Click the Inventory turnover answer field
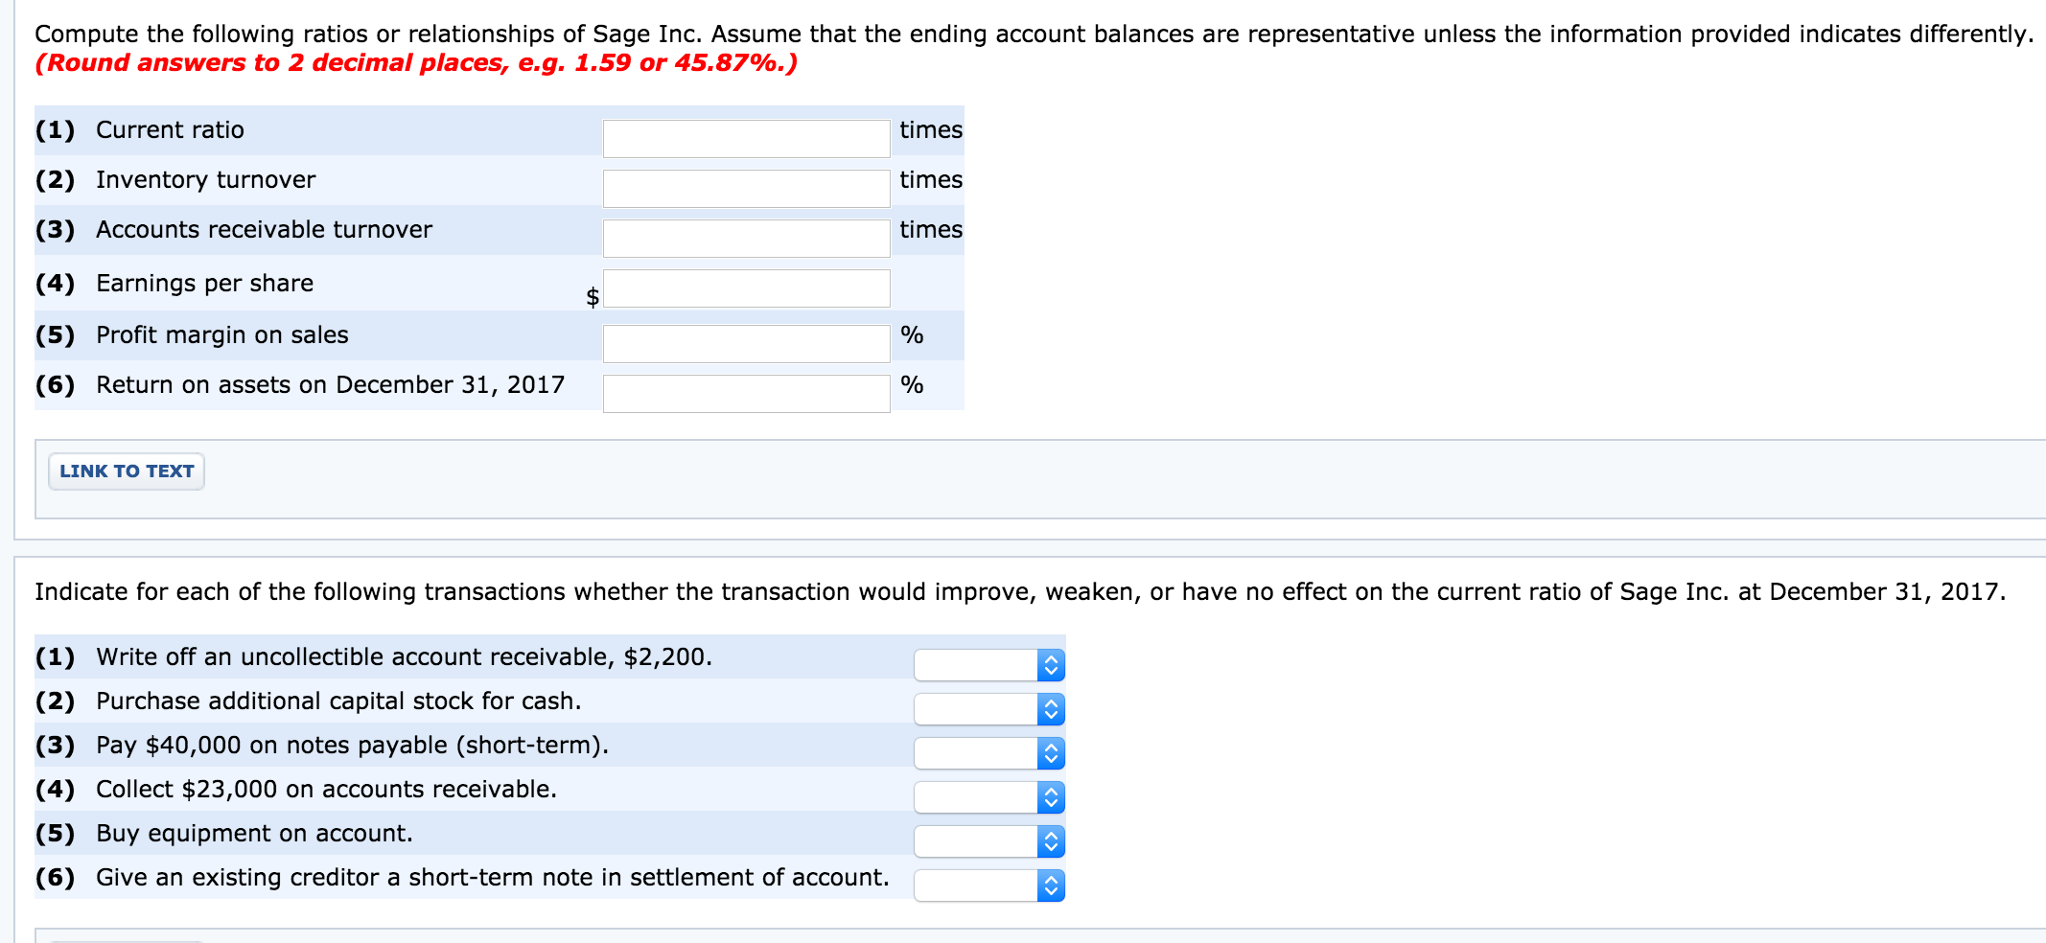 pyautogui.click(x=744, y=188)
